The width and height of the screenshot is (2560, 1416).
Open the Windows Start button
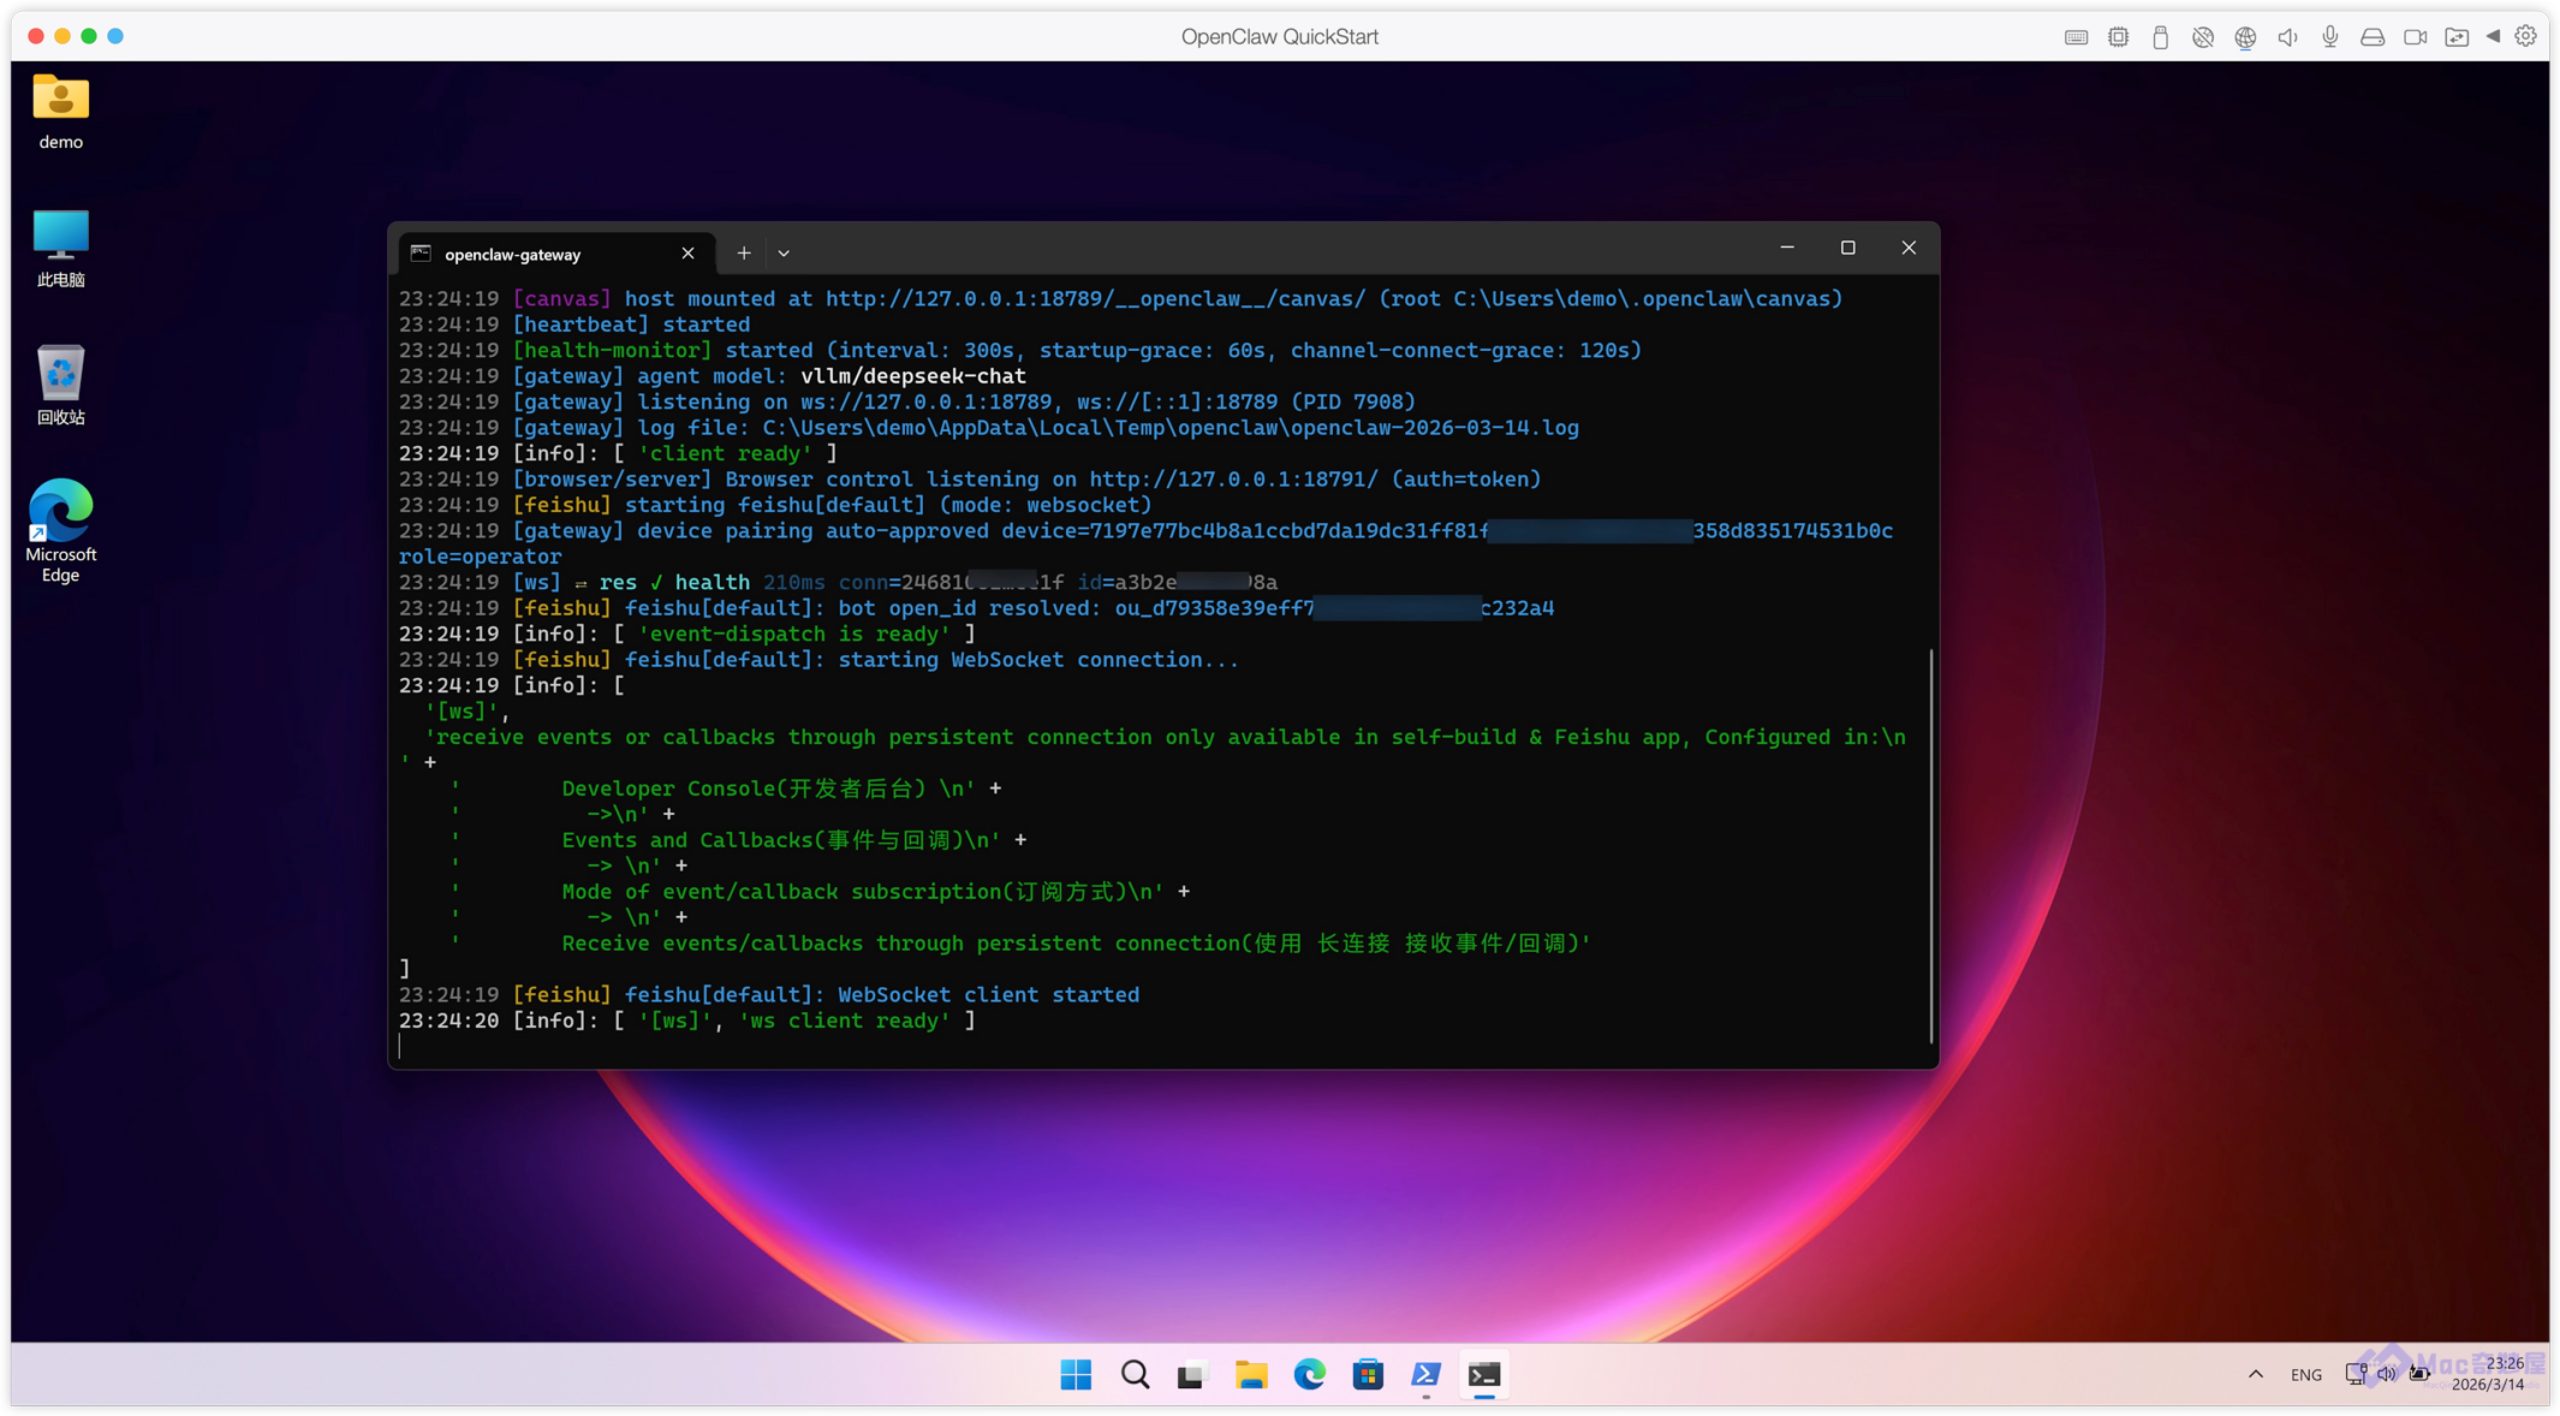(x=1075, y=1374)
